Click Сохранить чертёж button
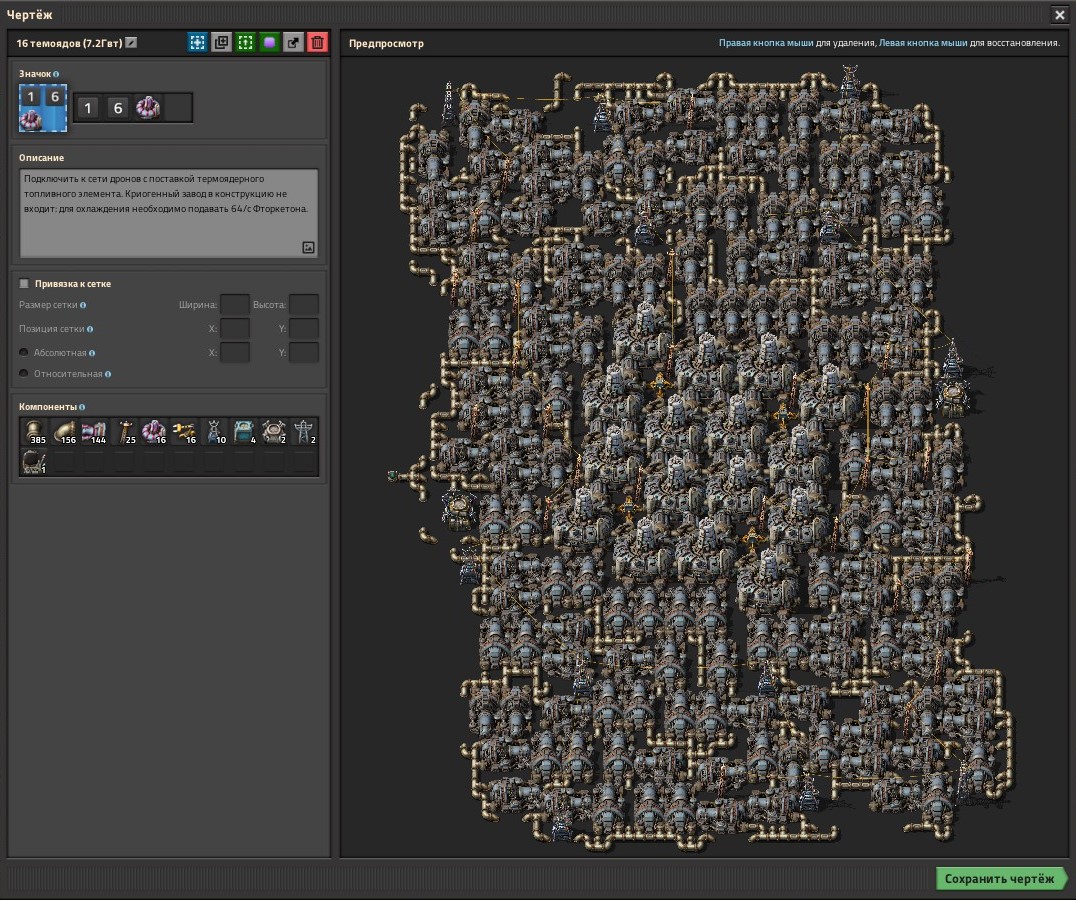 click(999, 879)
